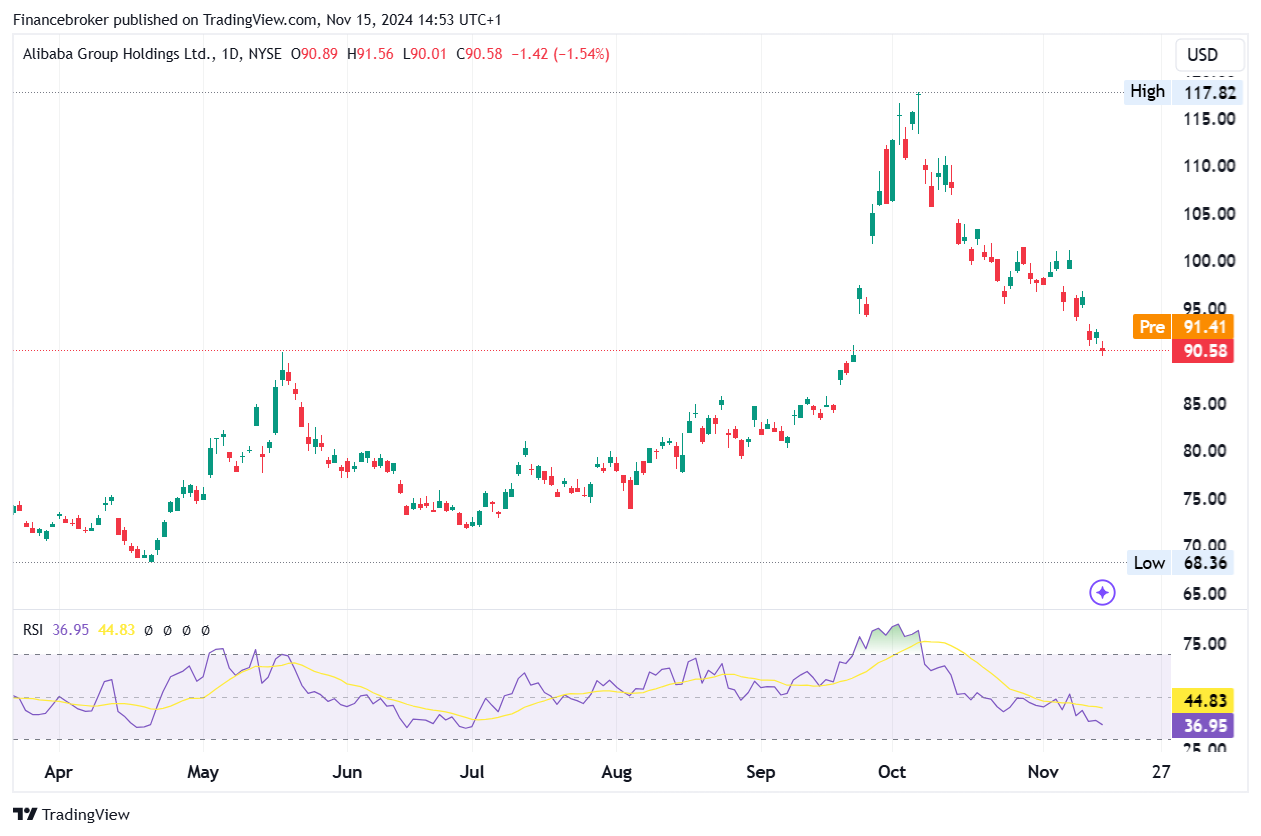The height and width of the screenshot is (836, 1261).
Task: Click the purple sparkle icon near price axis
Action: tap(1102, 593)
